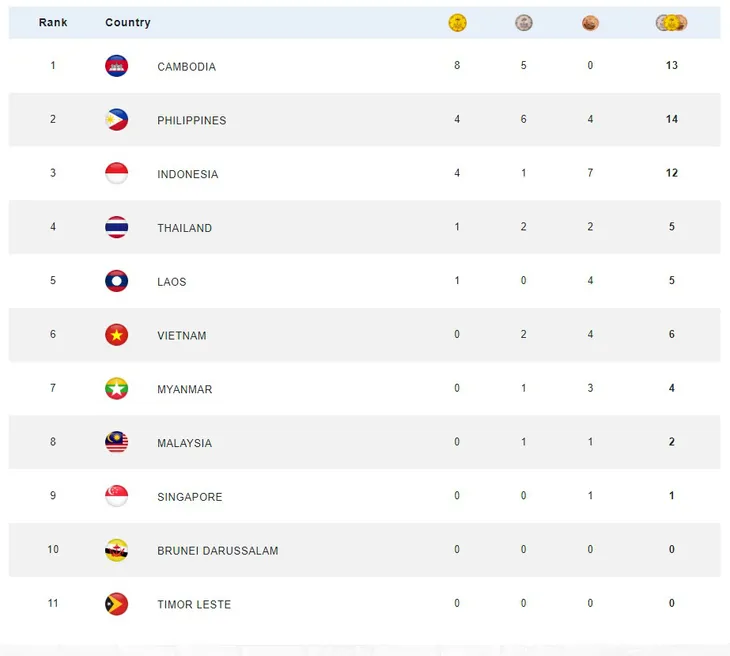Click the gold medal column icon
This screenshot has width=730, height=656.
pos(457,23)
